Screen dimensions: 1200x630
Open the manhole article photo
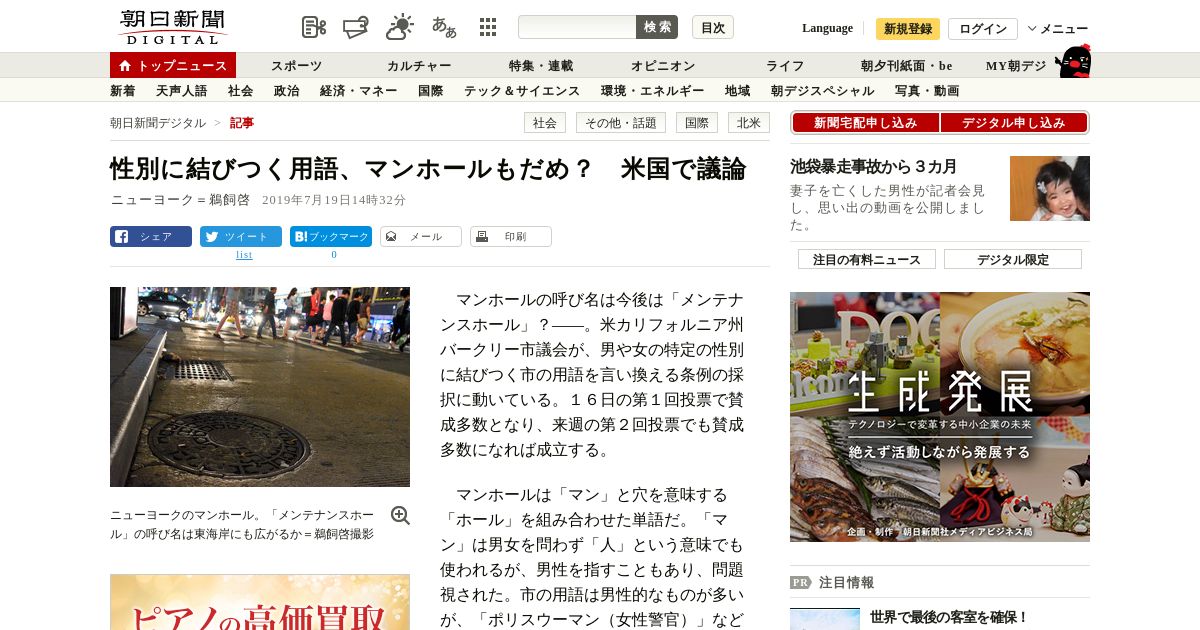pyautogui.click(x=260, y=387)
